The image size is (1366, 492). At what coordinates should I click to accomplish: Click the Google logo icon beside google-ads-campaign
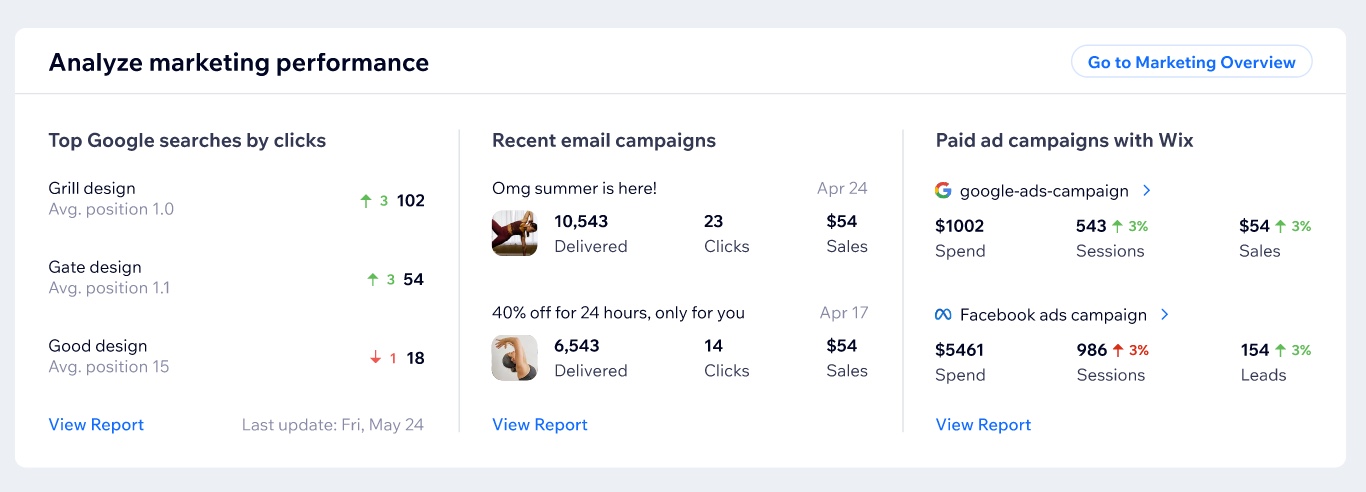coord(943,190)
